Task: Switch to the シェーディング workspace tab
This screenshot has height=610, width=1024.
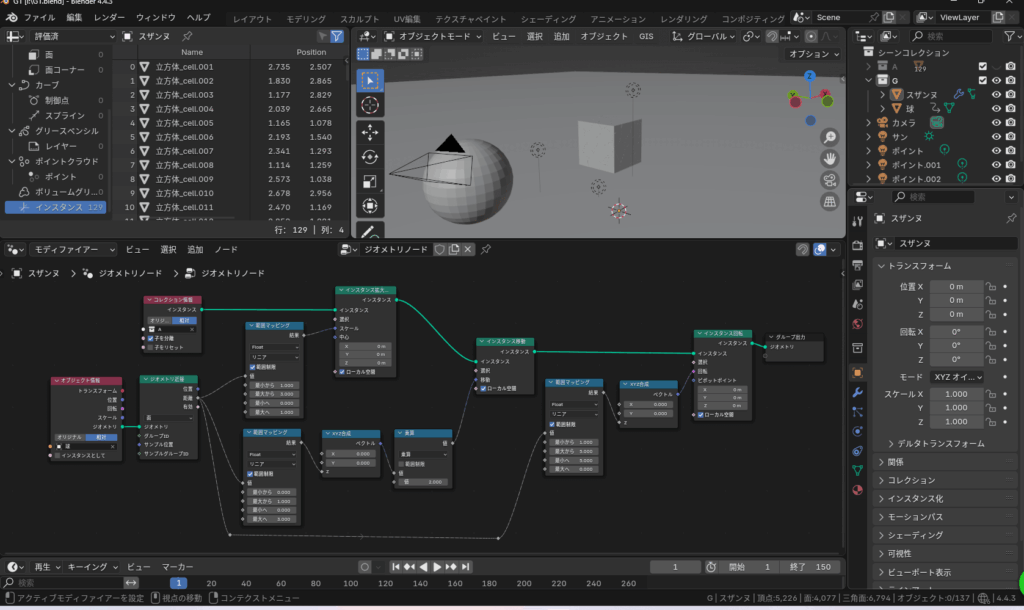Action: click(548, 18)
